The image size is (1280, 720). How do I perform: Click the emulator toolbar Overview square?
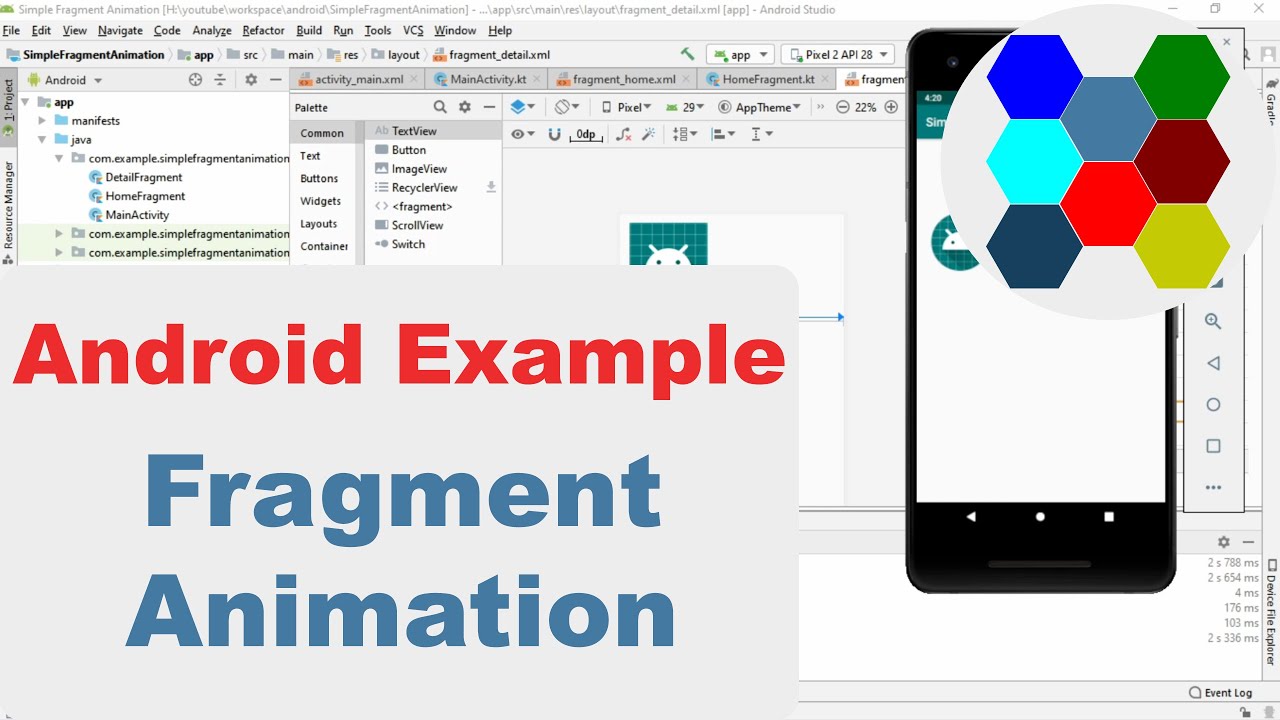tap(1213, 446)
